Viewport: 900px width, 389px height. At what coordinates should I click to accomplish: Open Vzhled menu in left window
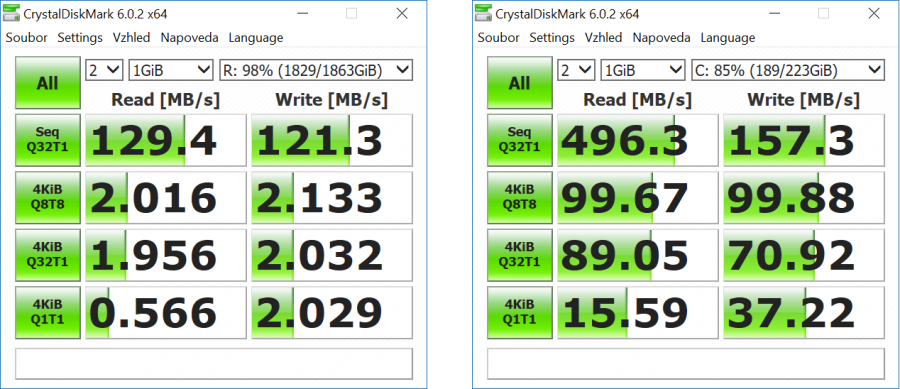[x=131, y=38]
